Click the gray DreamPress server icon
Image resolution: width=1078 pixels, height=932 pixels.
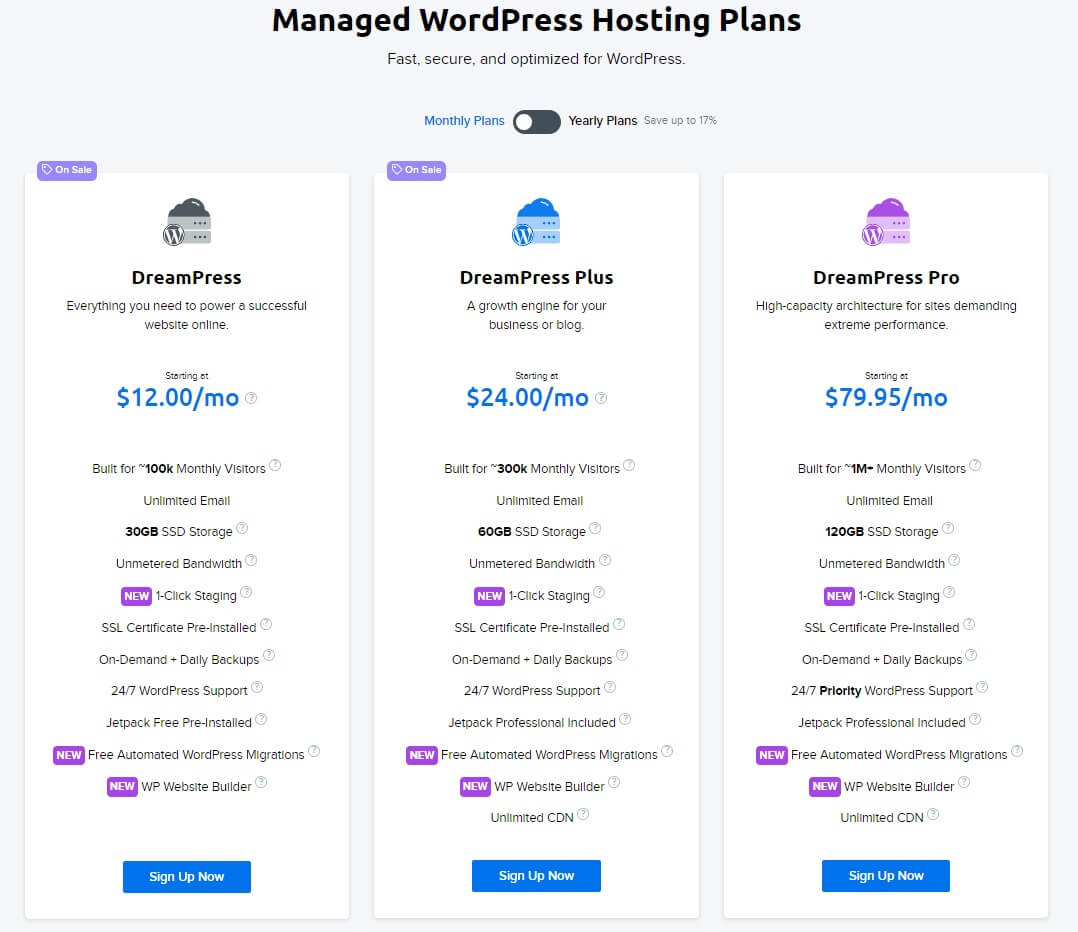186,222
